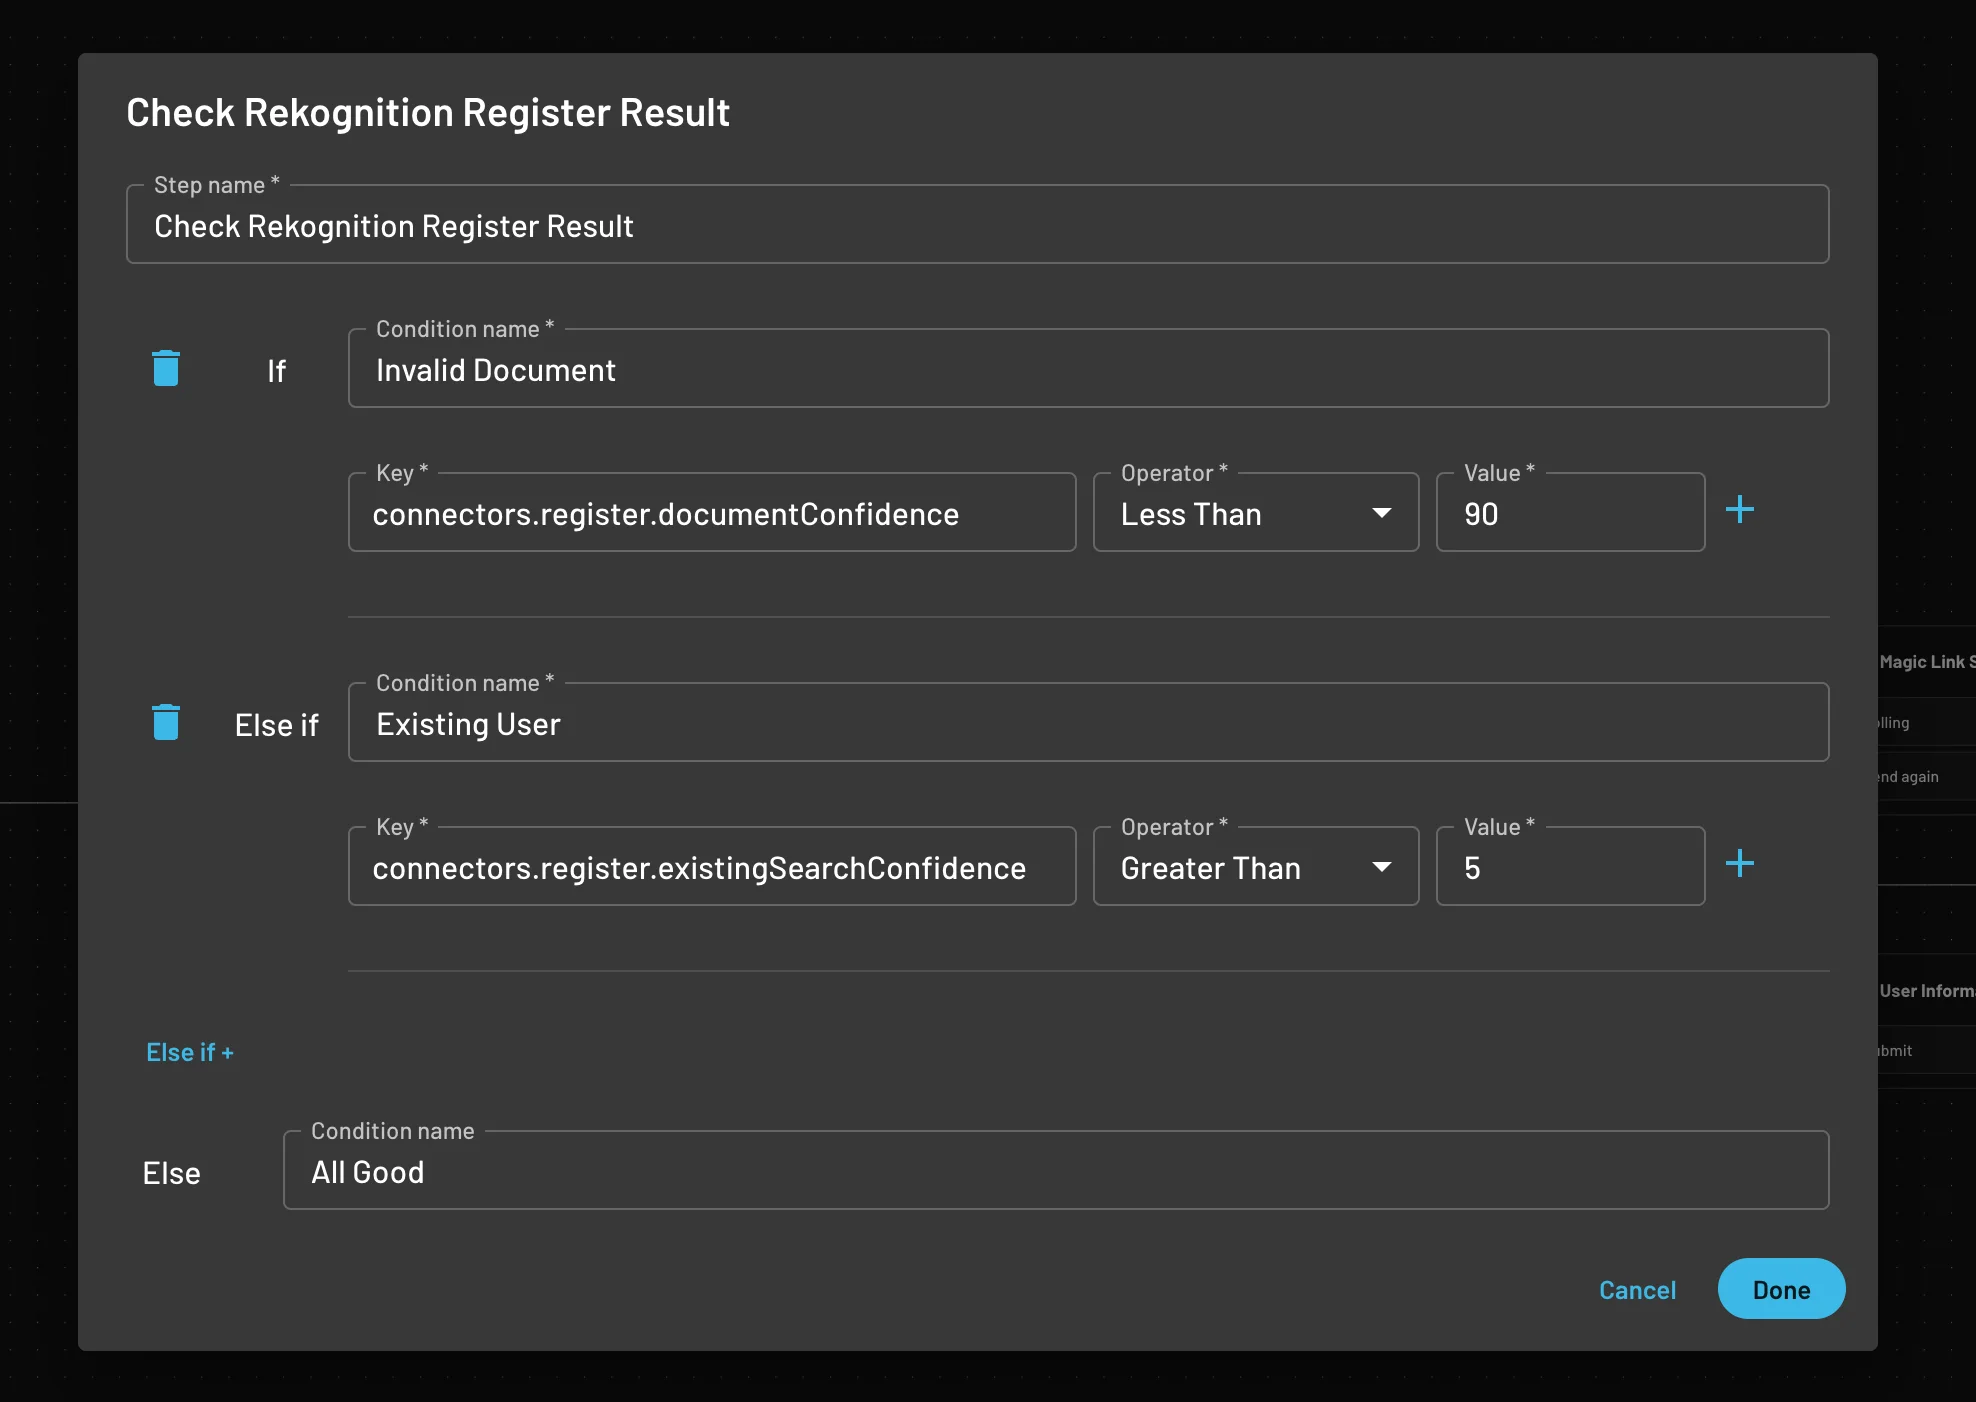Add another rule to Invalid Document condition
Image resolution: width=1976 pixels, height=1402 pixels.
pos(1740,510)
